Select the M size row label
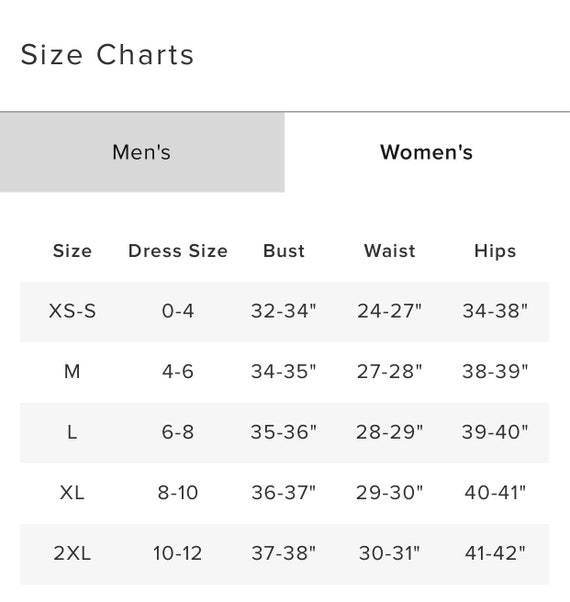 72,371
